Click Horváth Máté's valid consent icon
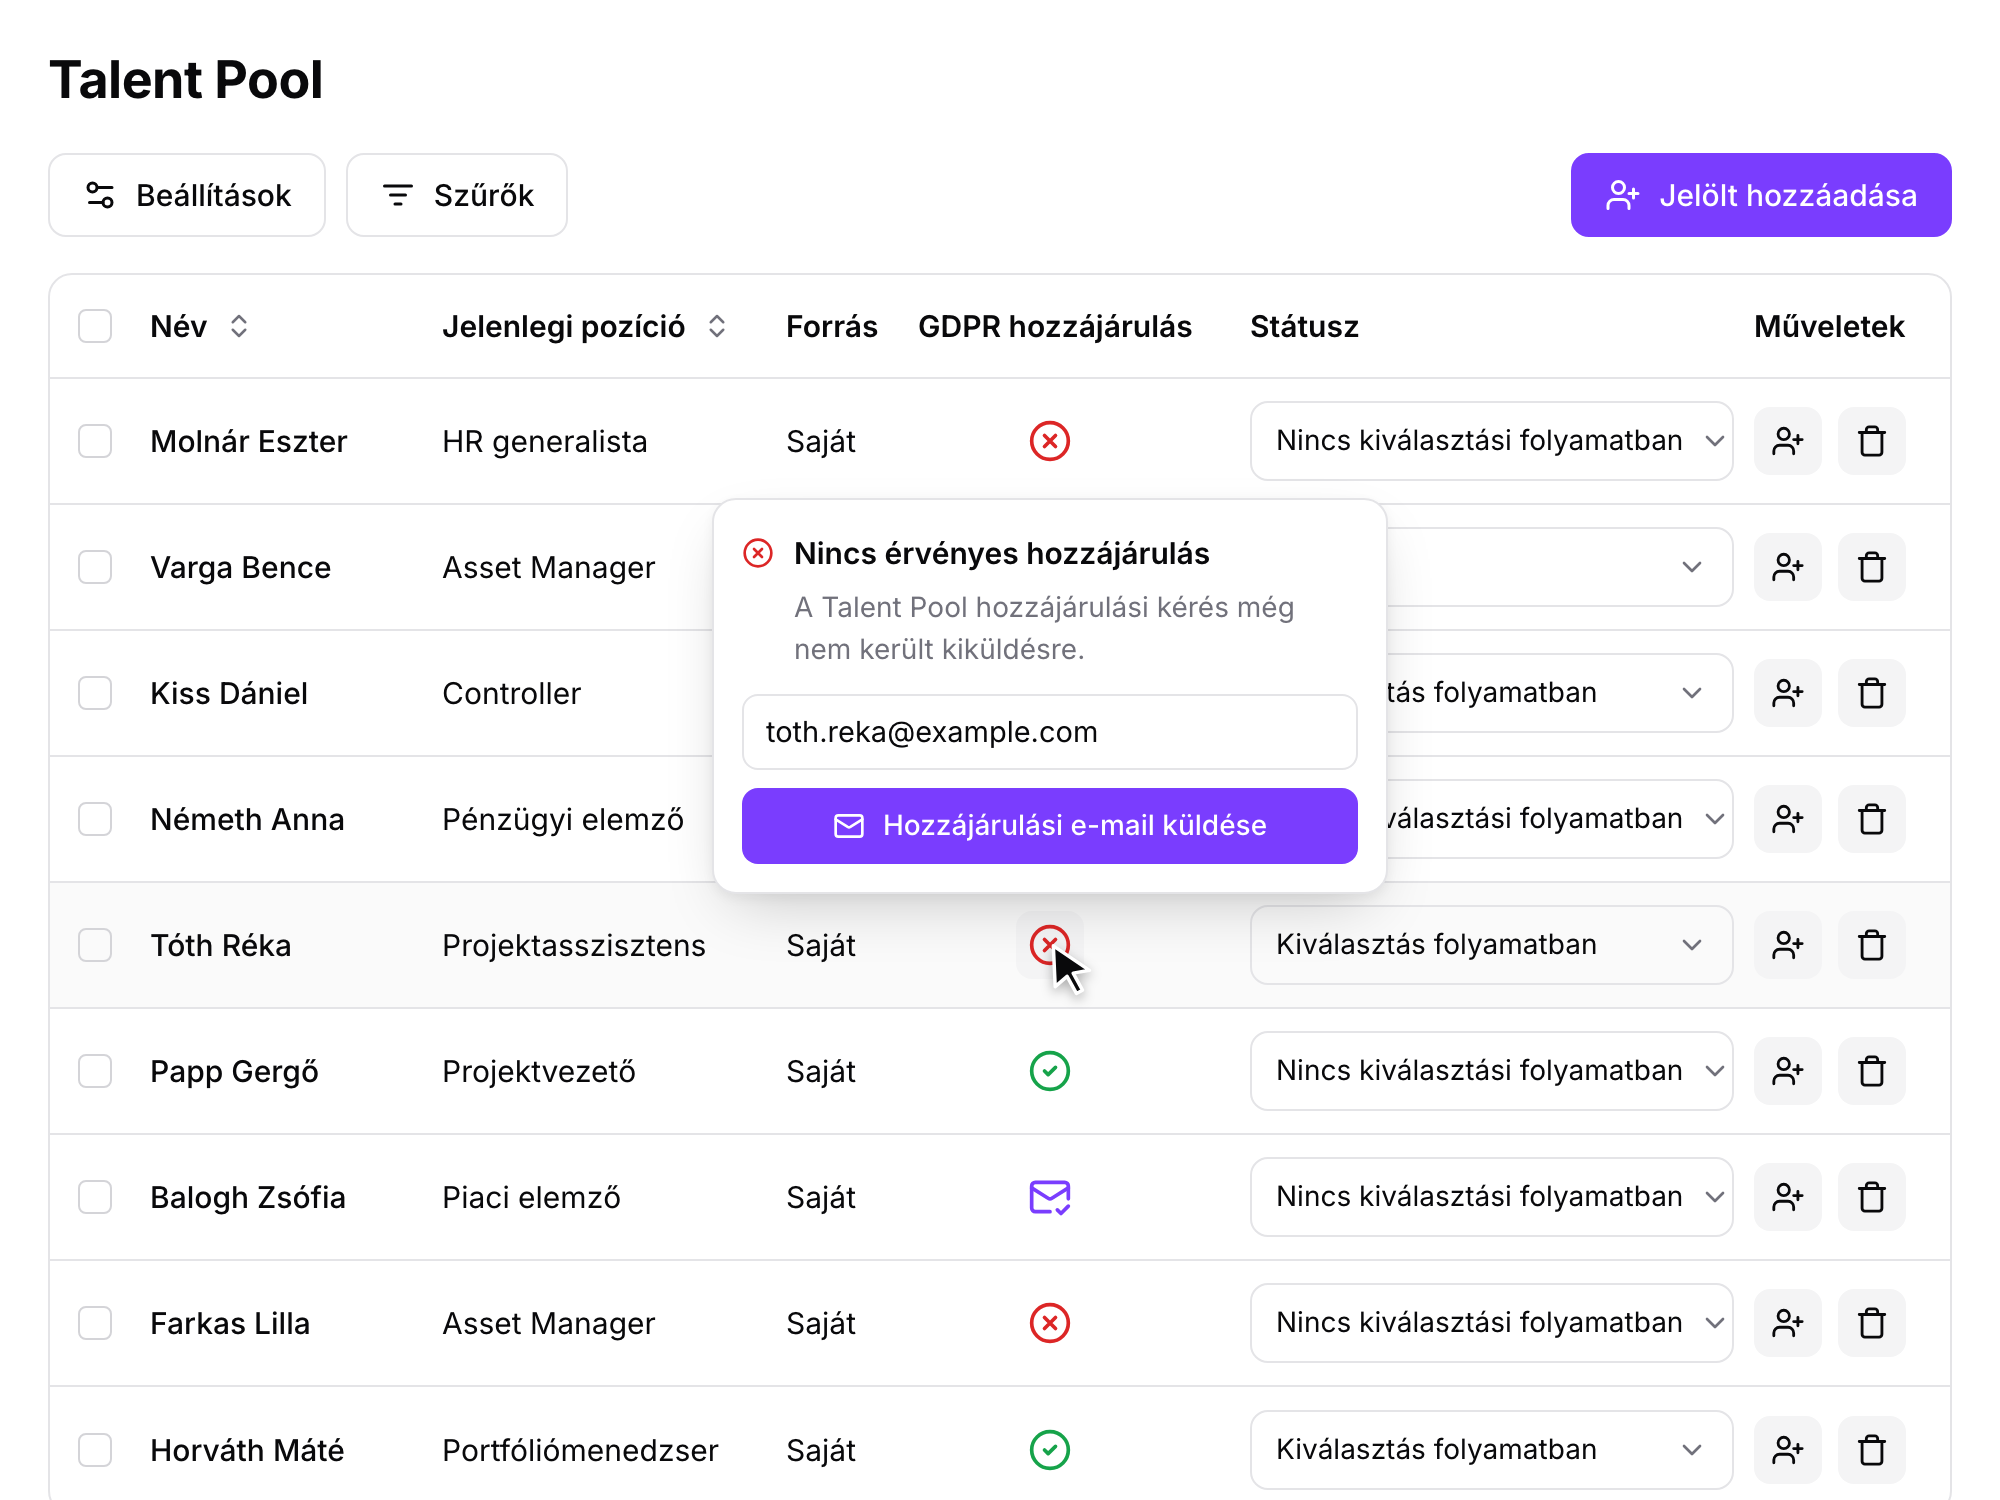Viewport: 2000px width, 1500px height. (x=1049, y=1450)
